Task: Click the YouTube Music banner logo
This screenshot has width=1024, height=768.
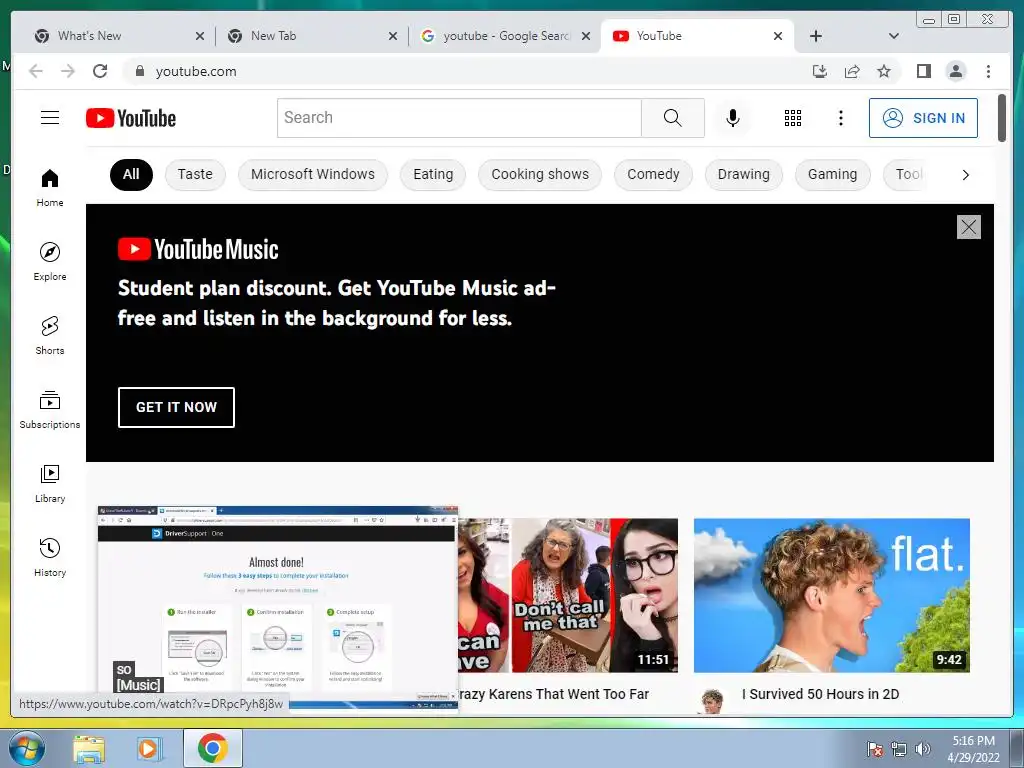Action: pyautogui.click(x=198, y=249)
